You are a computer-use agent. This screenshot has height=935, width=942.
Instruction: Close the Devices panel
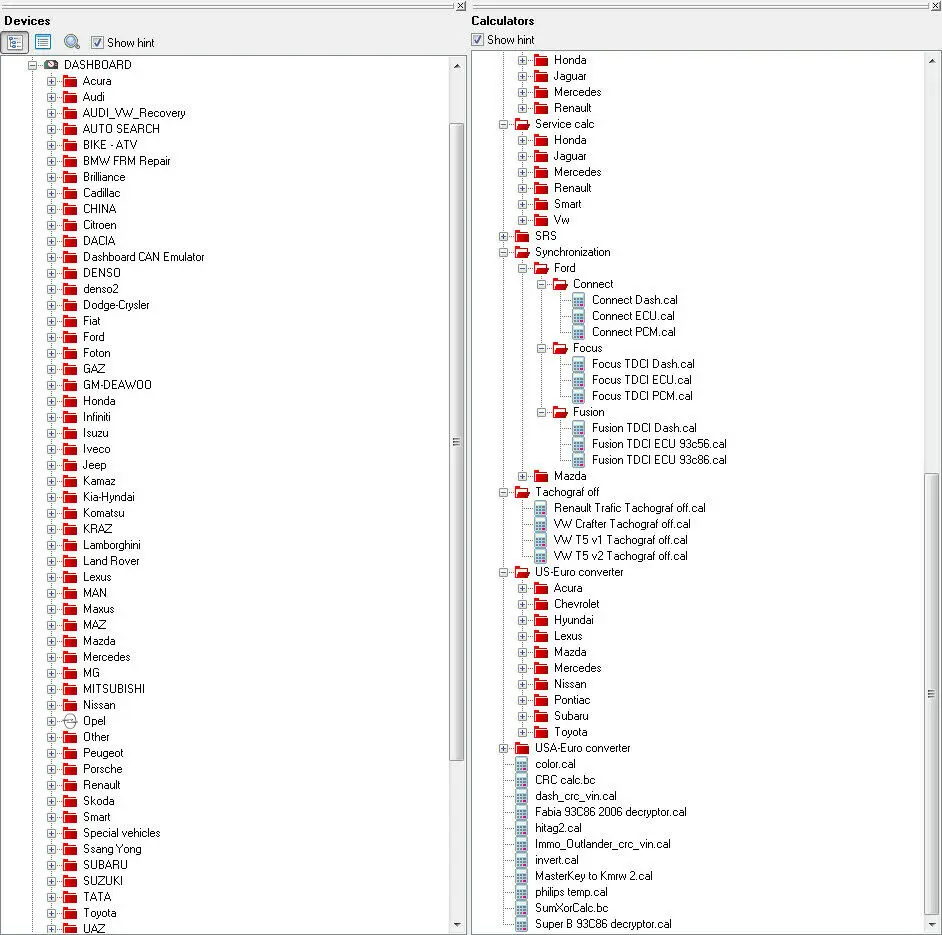pos(461,5)
